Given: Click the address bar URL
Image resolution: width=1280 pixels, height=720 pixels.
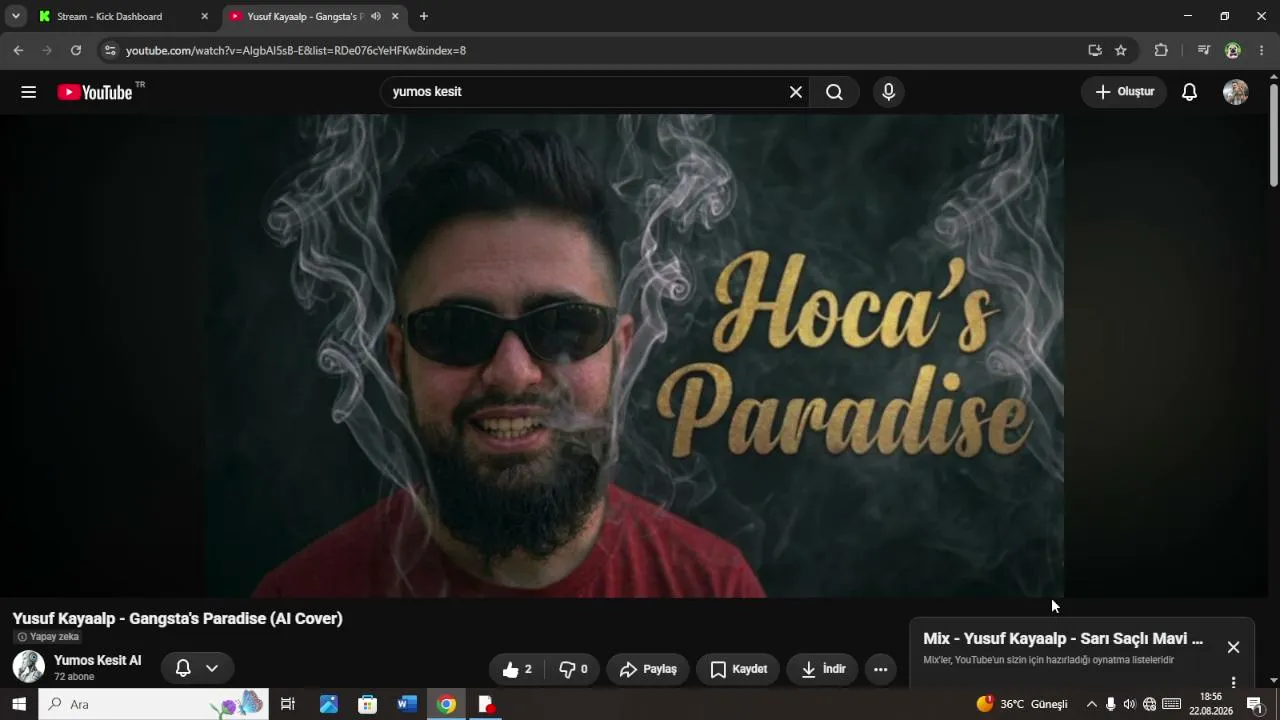Looking at the screenshot, I should pyautogui.click(x=296, y=50).
